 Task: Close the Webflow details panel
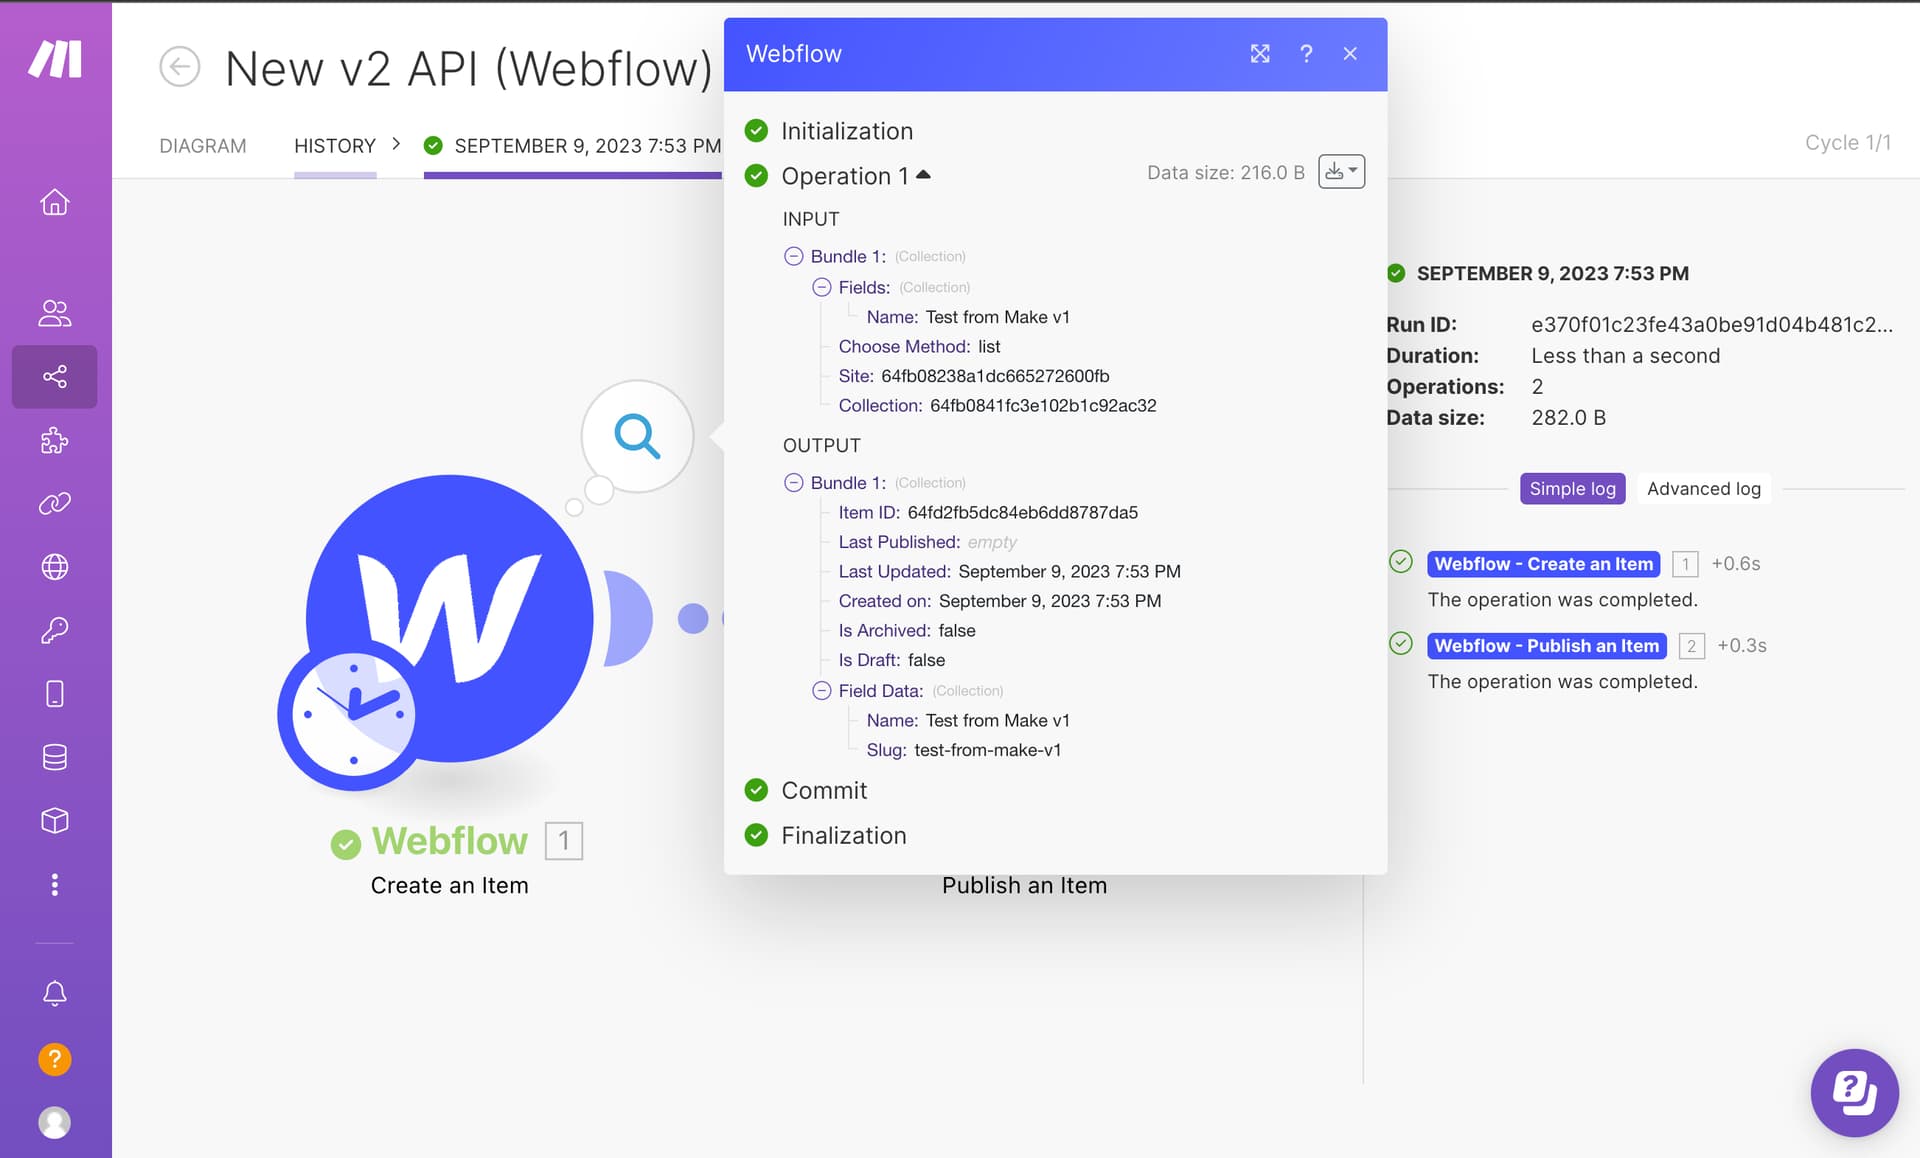click(1350, 54)
